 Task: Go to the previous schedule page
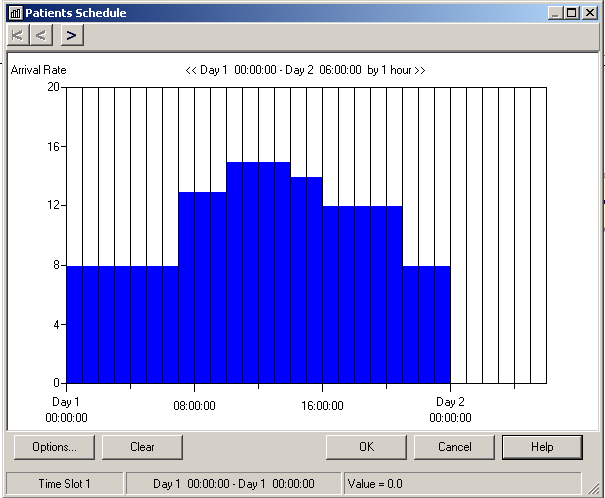click(41, 35)
